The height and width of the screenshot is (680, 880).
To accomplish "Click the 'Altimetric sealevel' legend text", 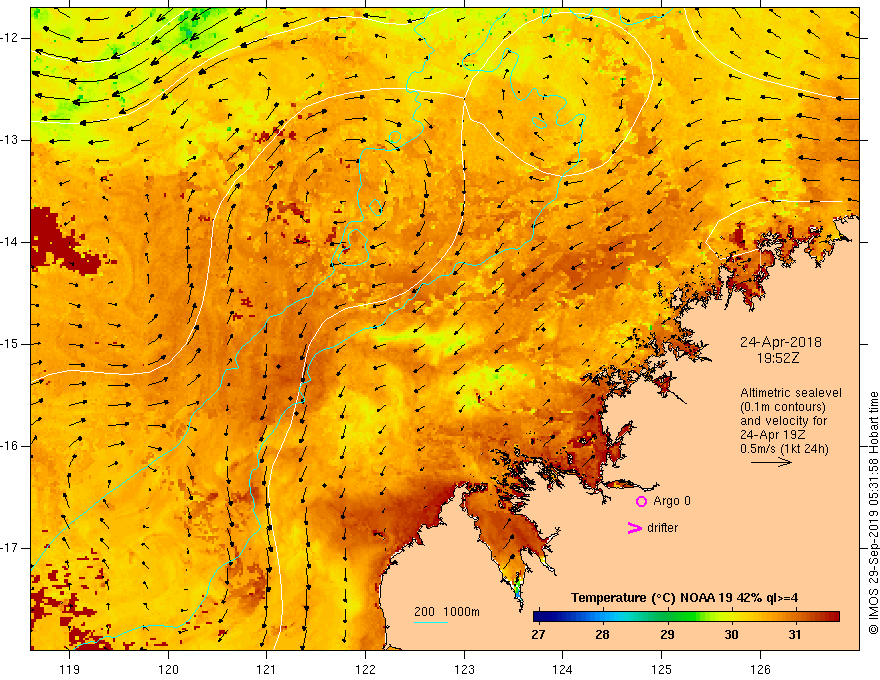I will [791, 393].
